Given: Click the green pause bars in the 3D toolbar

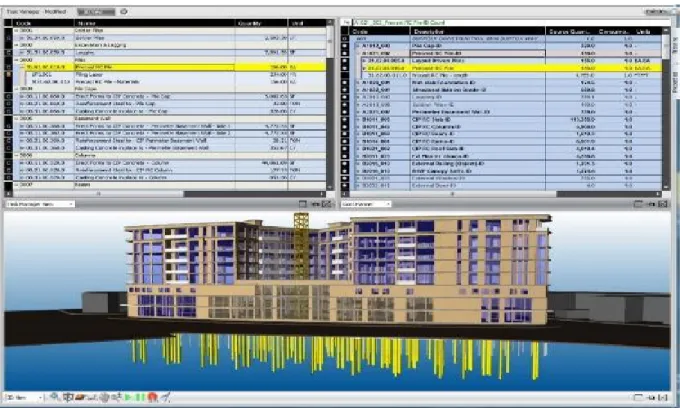Looking at the screenshot, I should click(x=140, y=397).
